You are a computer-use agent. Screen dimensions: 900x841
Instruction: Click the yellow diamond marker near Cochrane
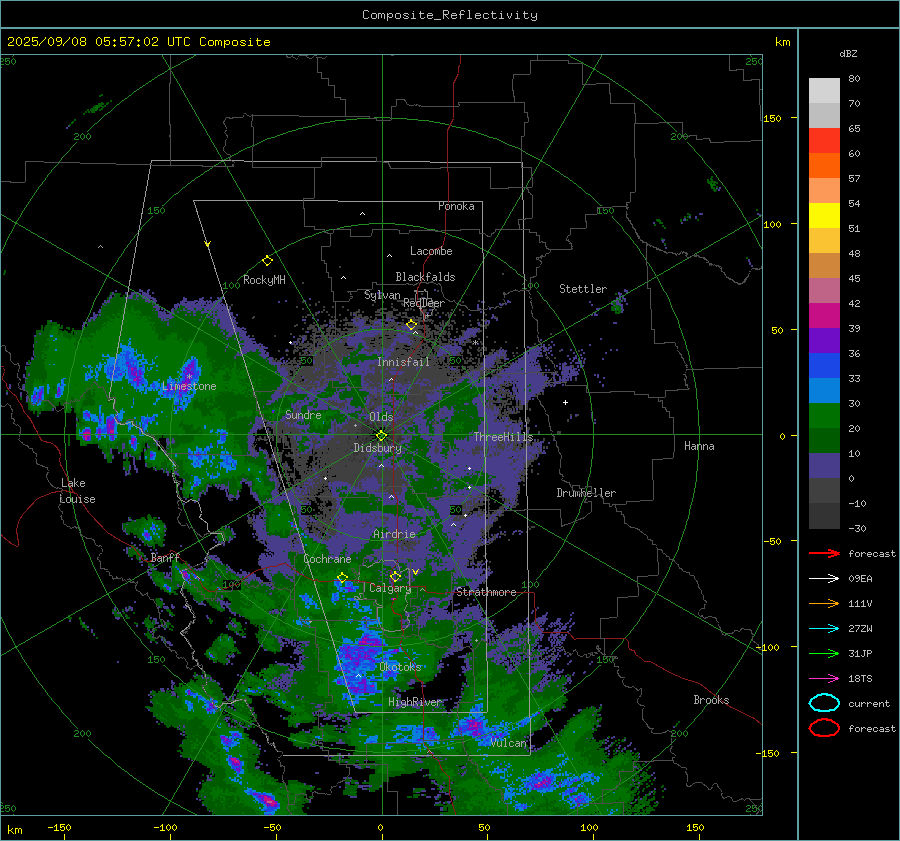point(342,578)
